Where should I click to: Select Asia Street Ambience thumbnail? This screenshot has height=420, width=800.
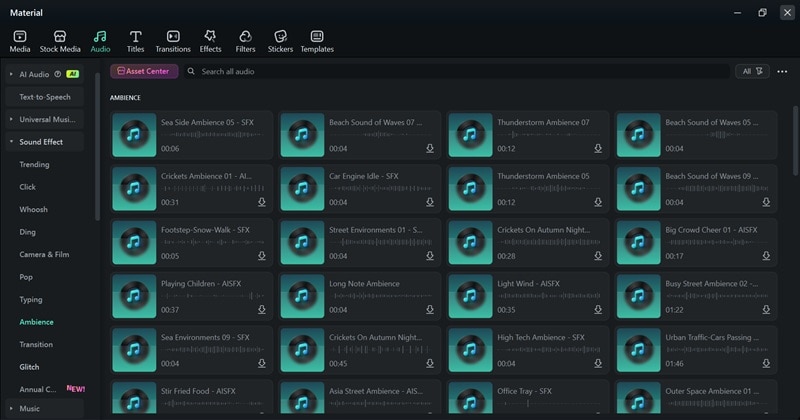[x=302, y=398]
